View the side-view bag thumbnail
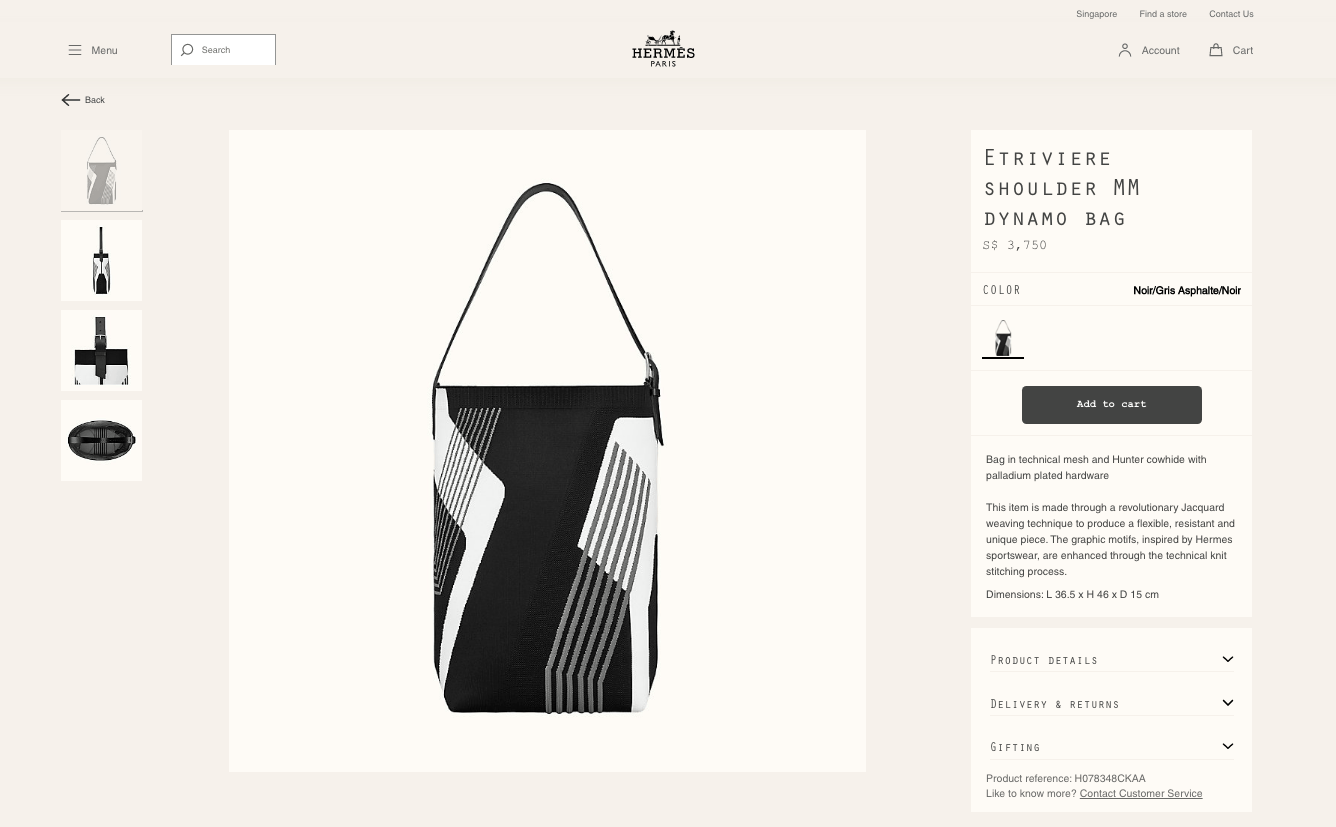The image size is (1336, 827). pos(102,260)
